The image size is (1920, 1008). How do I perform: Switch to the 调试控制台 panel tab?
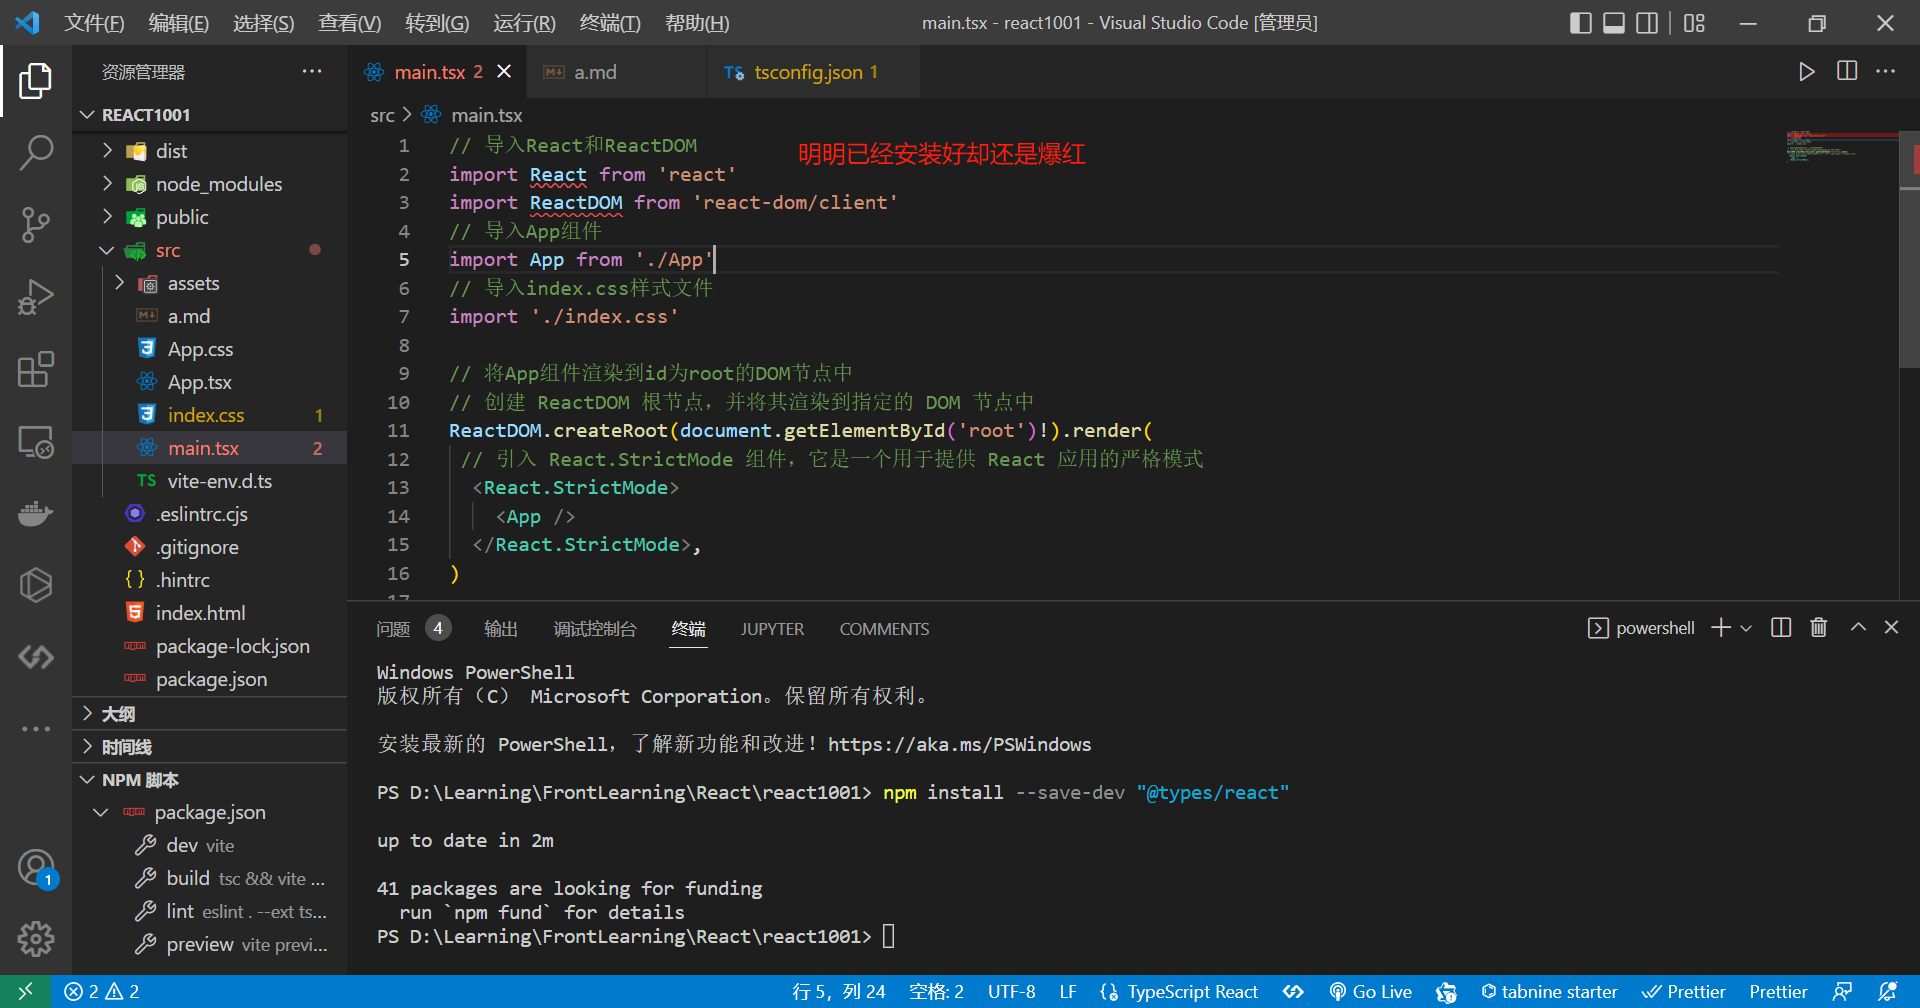(x=595, y=628)
